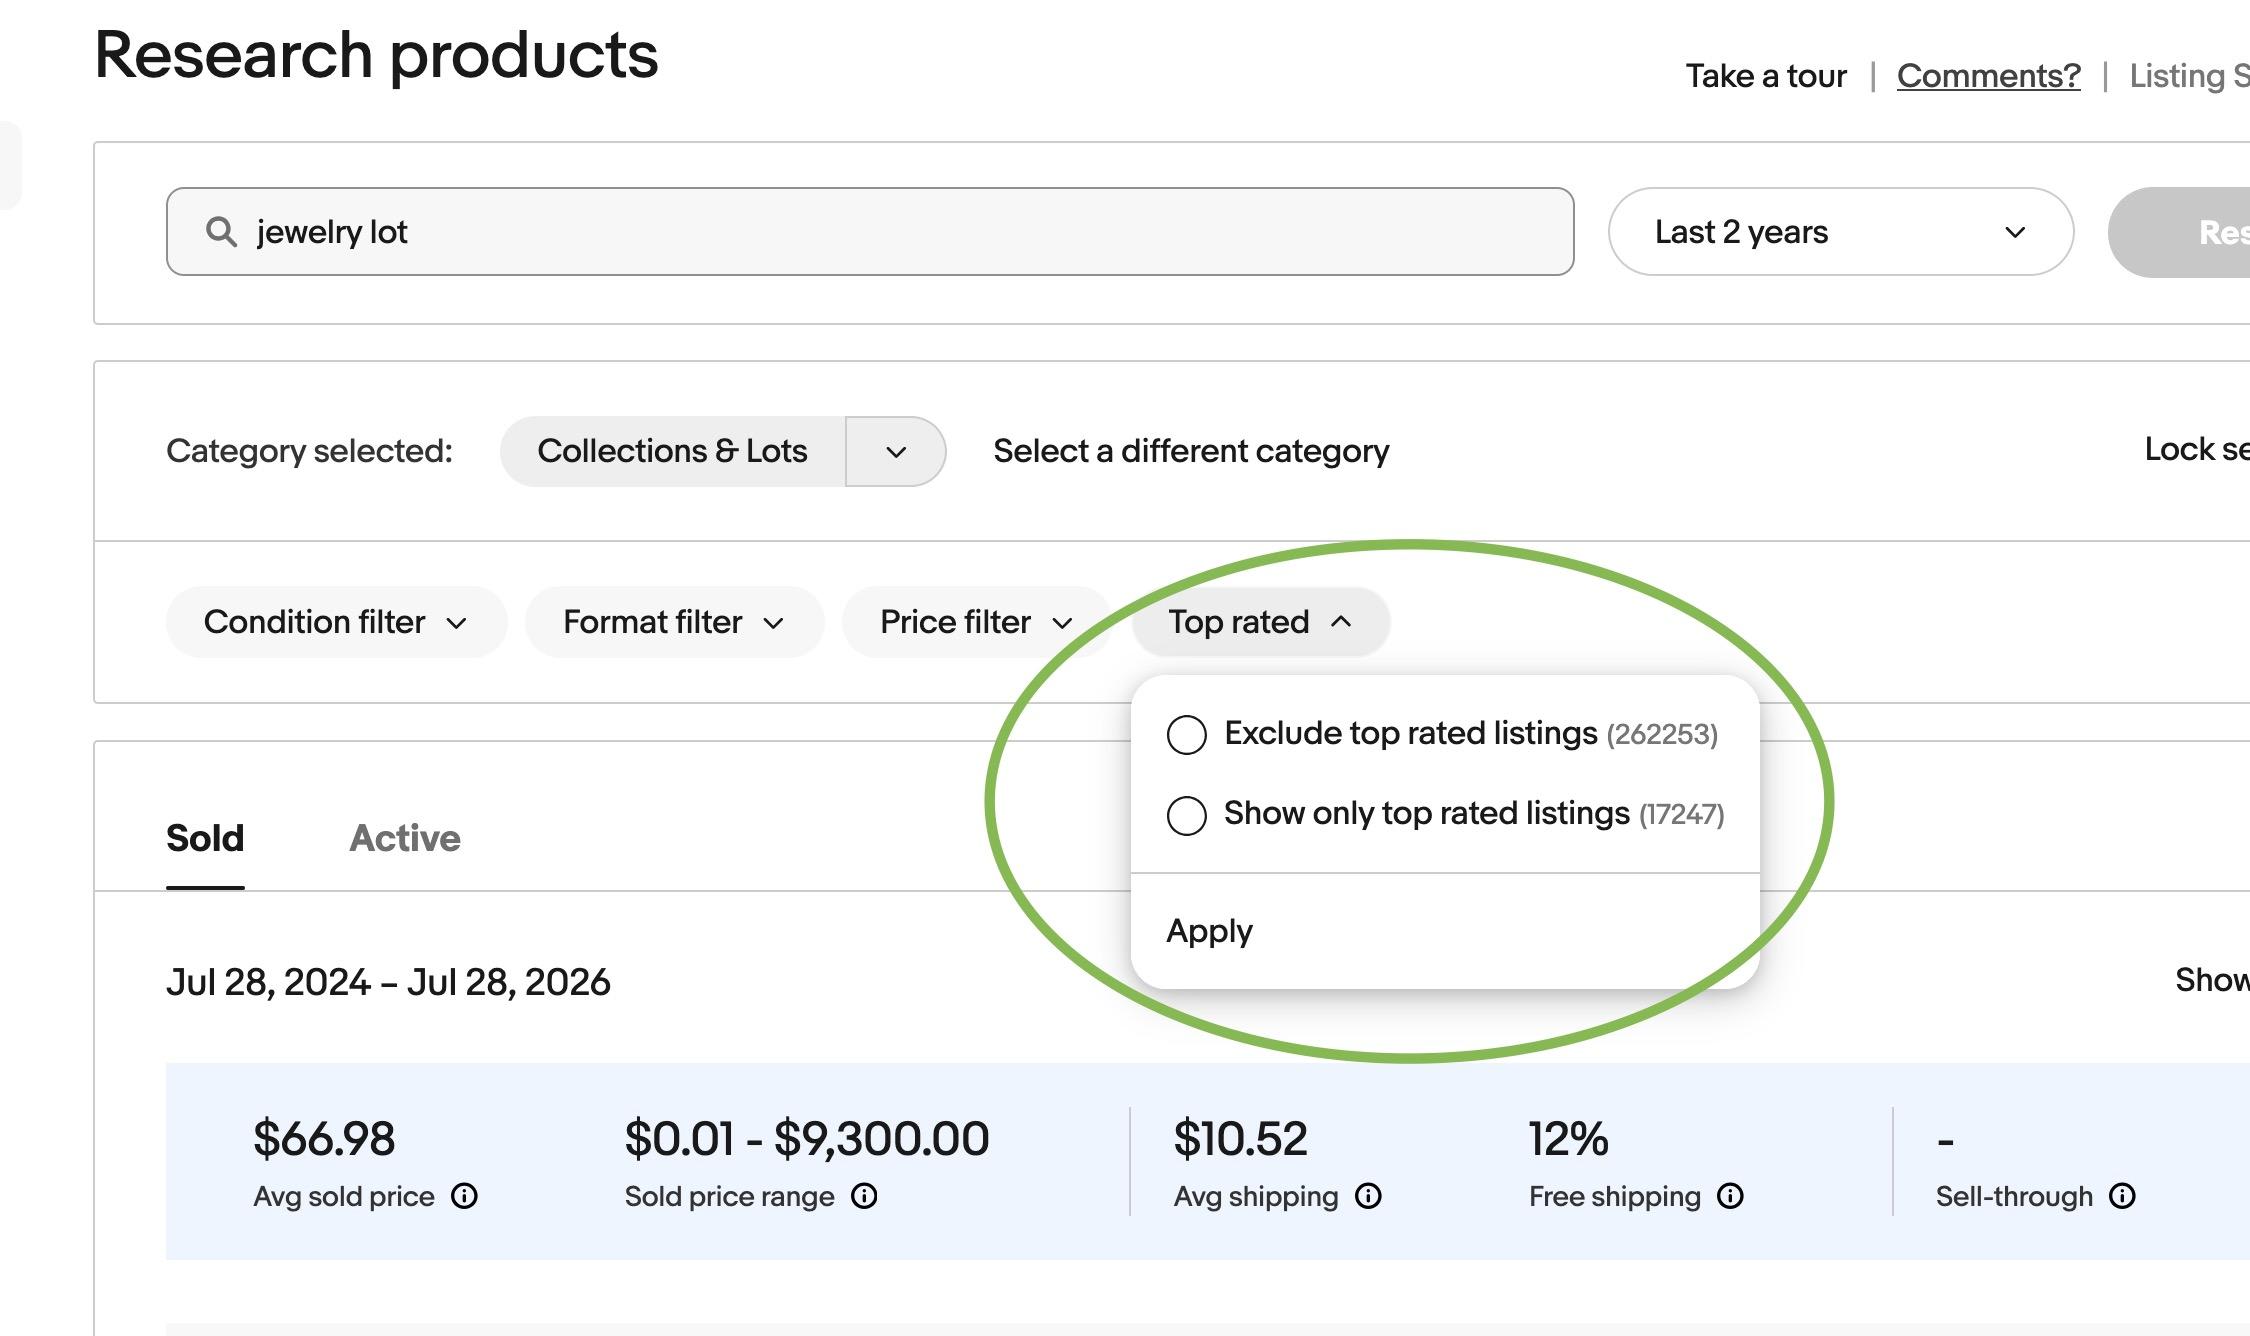
Task: Open Avg shipping info icon
Action: (1368, 1196)
